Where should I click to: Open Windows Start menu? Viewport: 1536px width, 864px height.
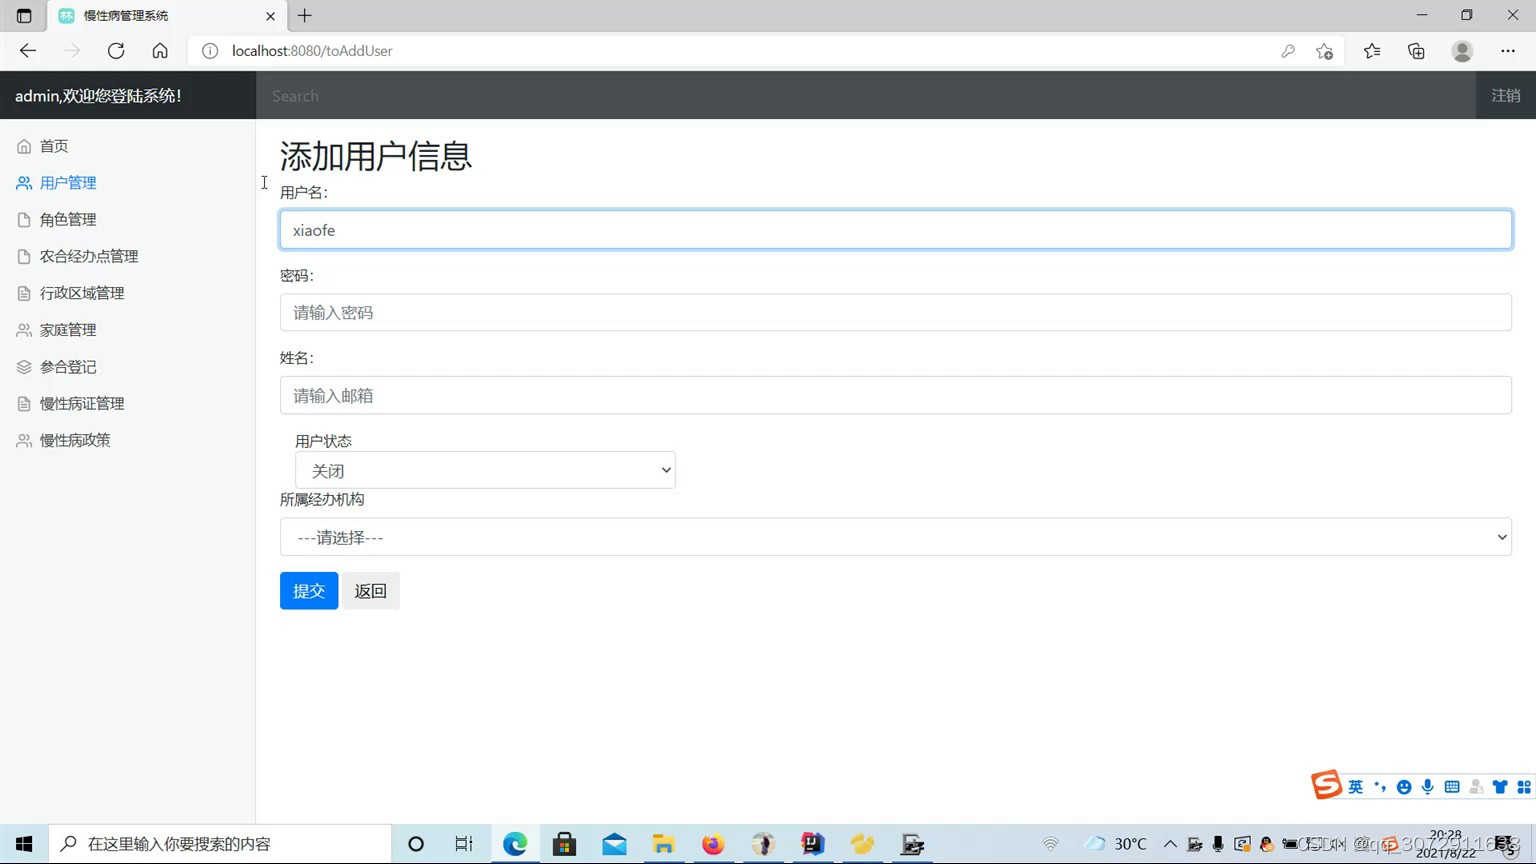pos(24,844)
